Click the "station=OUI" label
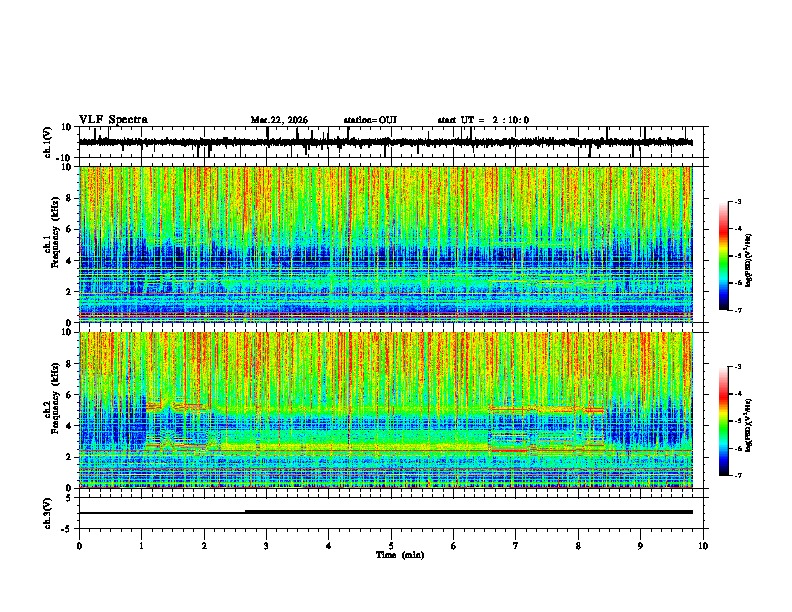The image size is (792, 612). (370, 120)
